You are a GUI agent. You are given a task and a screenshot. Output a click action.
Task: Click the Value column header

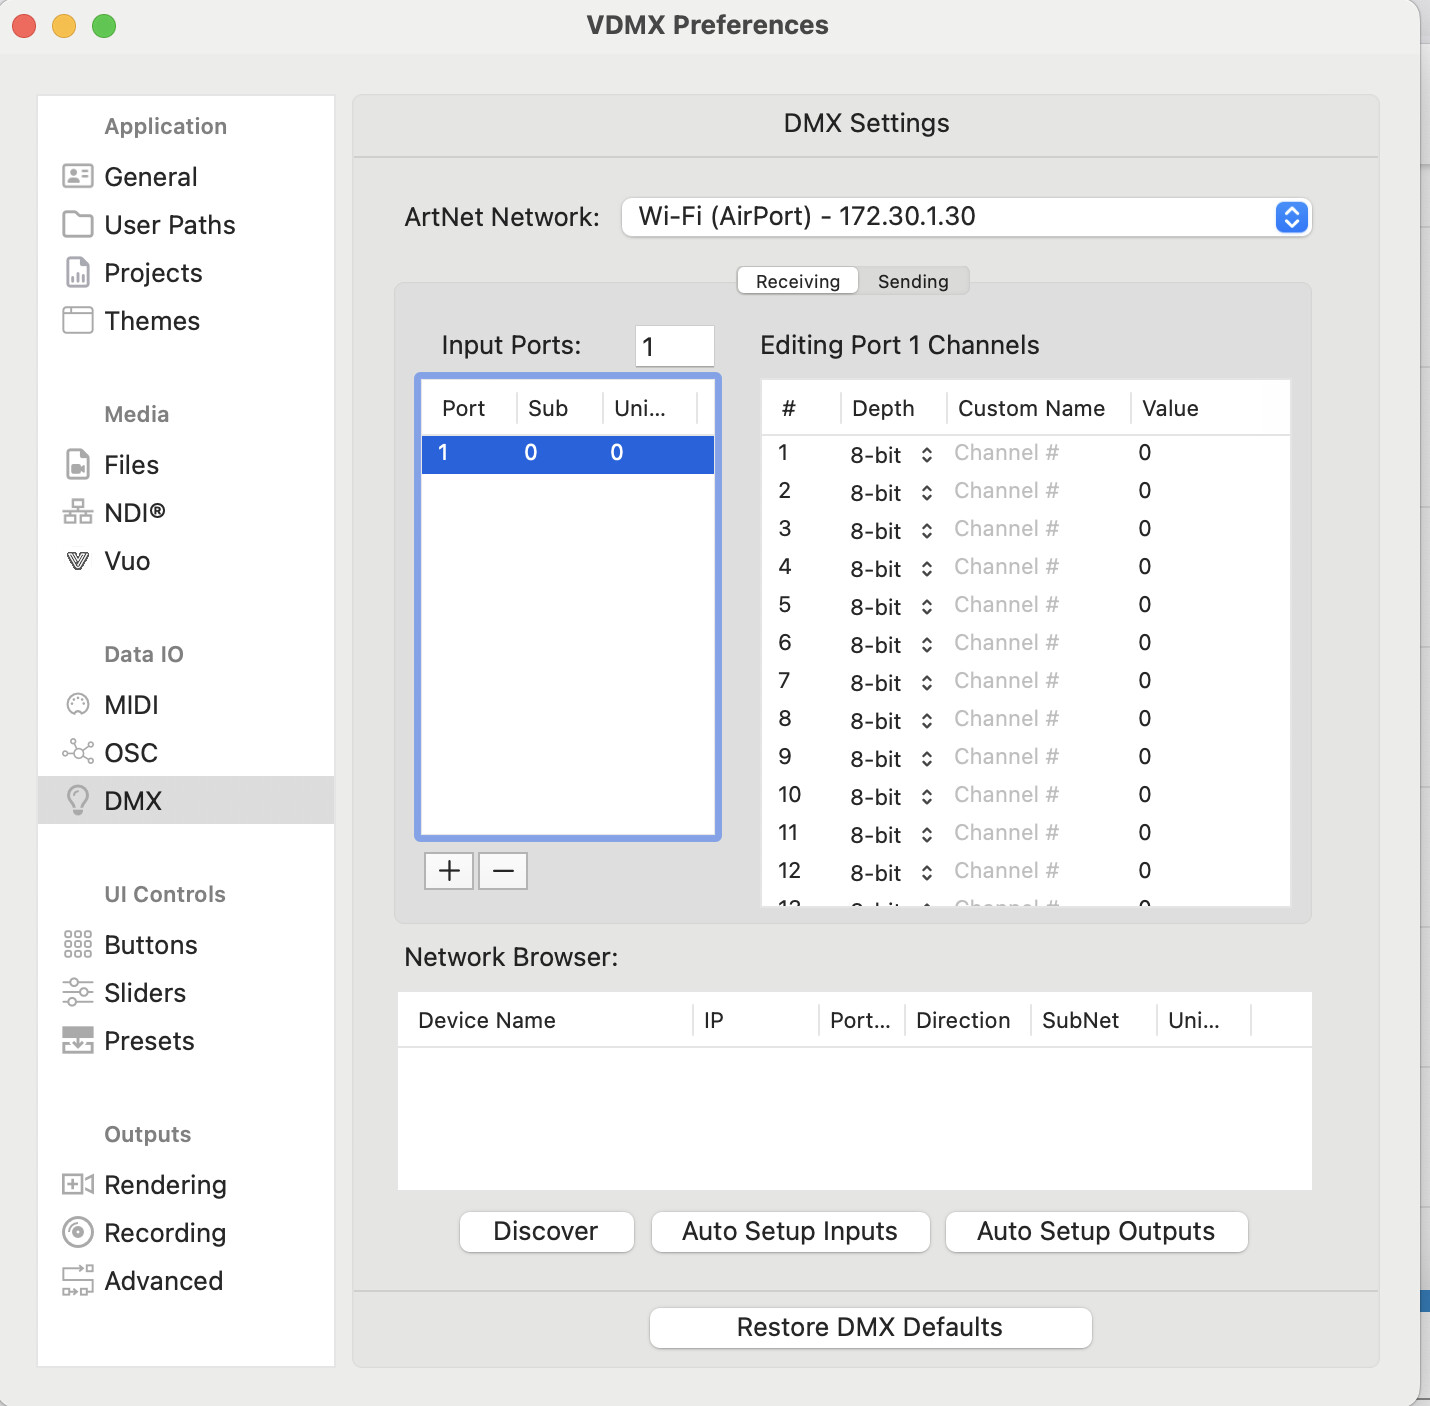click(x=1210, y=408)
